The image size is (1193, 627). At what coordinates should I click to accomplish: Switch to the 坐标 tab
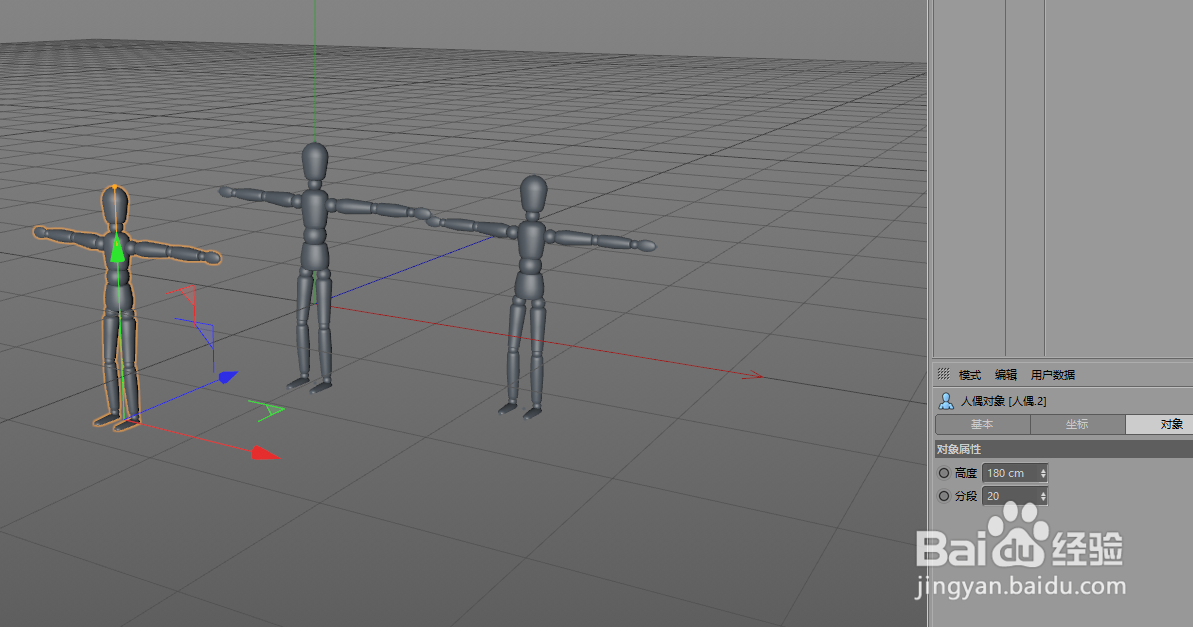click(x=1077, y=425)
